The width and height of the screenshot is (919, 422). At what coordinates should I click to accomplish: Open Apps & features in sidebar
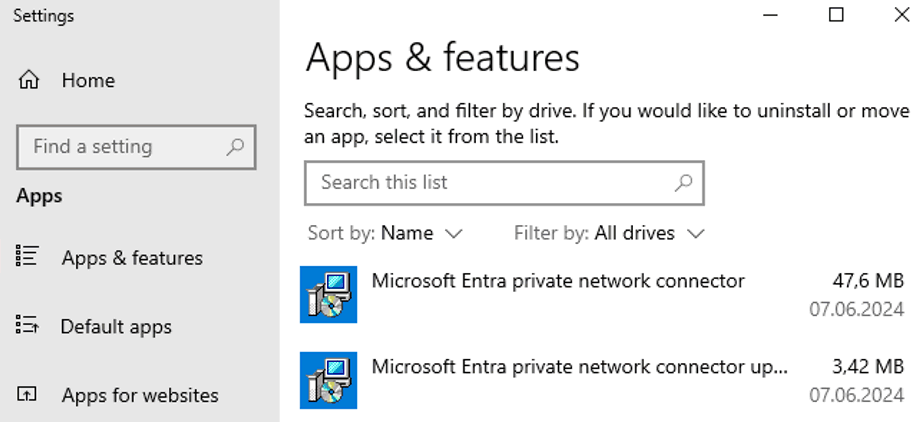click(x=132, y=257)
